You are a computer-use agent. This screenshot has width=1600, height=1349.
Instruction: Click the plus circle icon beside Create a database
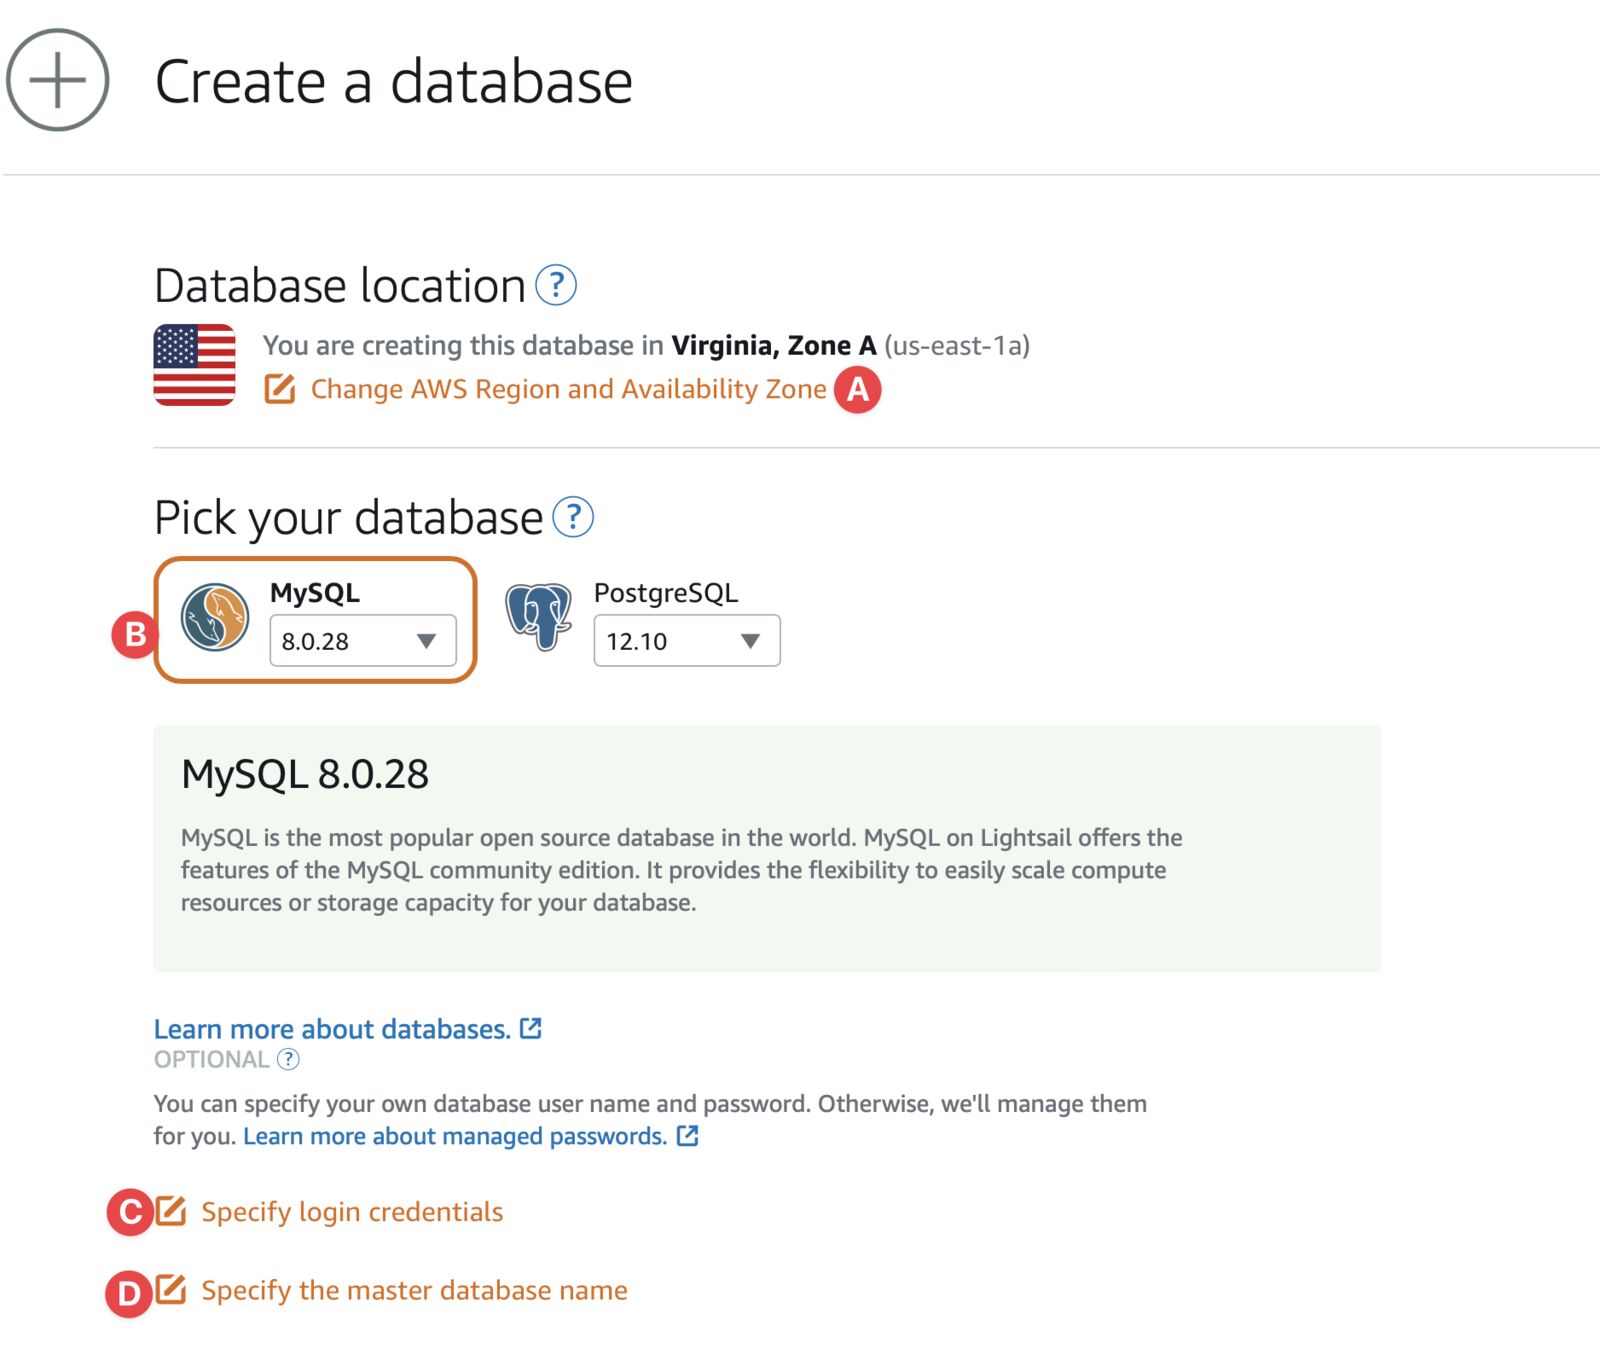[57, 79]
